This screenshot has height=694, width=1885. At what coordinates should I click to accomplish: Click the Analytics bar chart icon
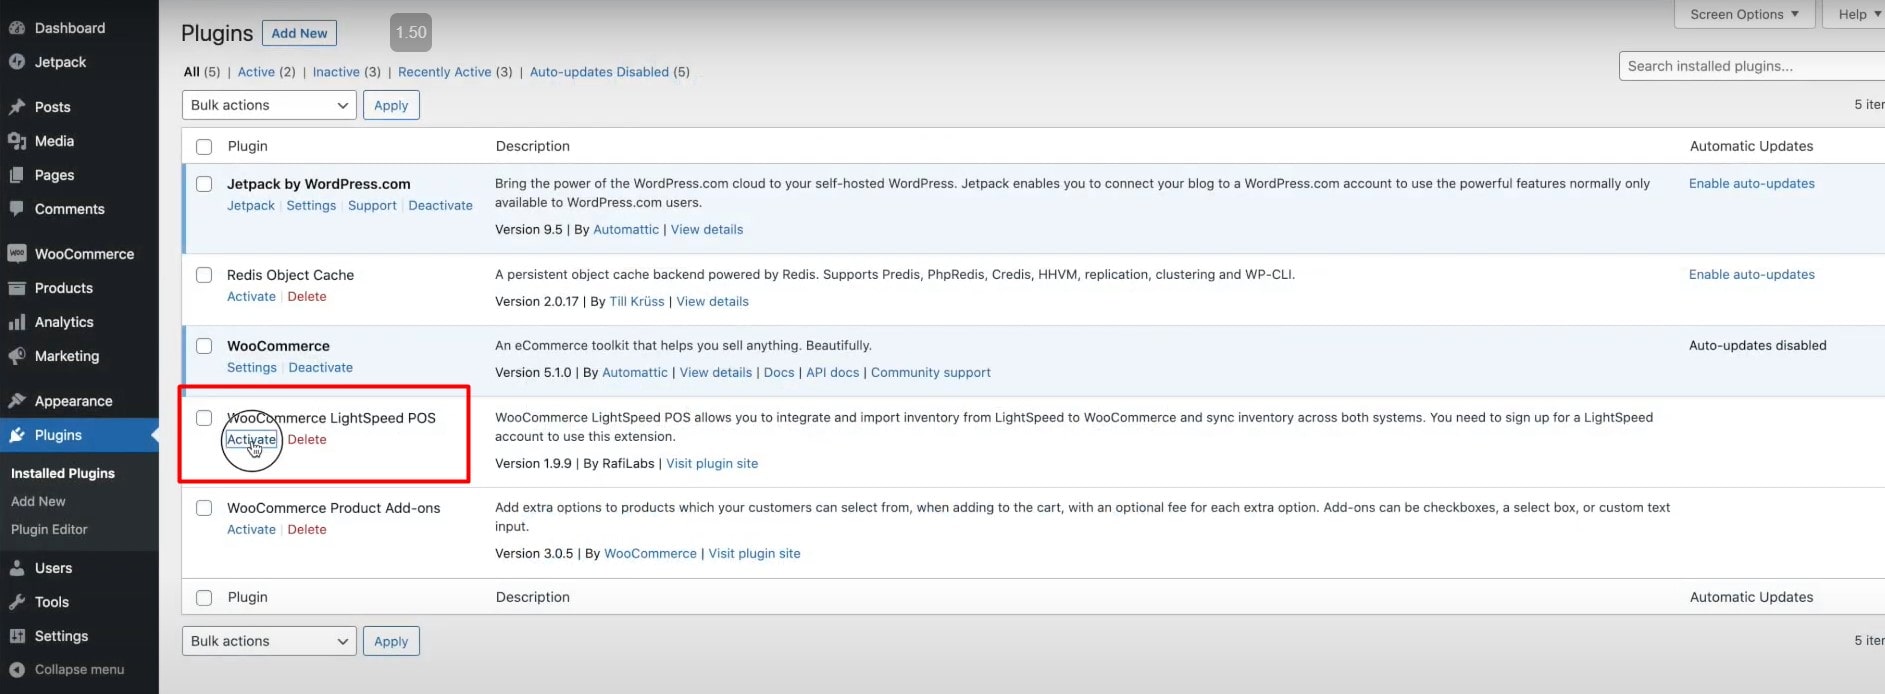coord(17,322)
